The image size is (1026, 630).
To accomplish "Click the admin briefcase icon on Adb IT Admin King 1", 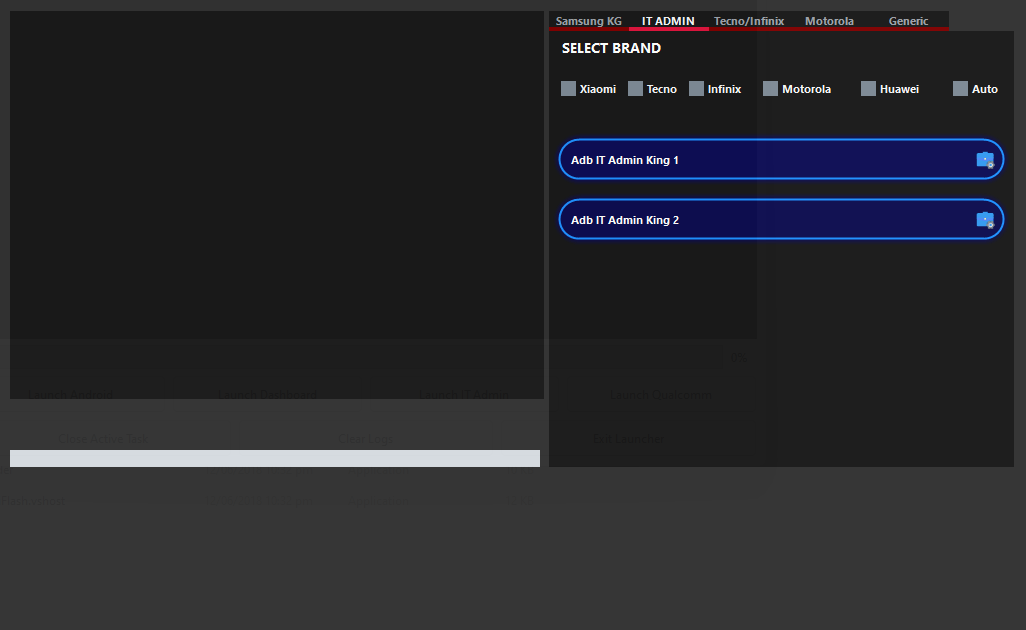I will (x=985, y=159).
